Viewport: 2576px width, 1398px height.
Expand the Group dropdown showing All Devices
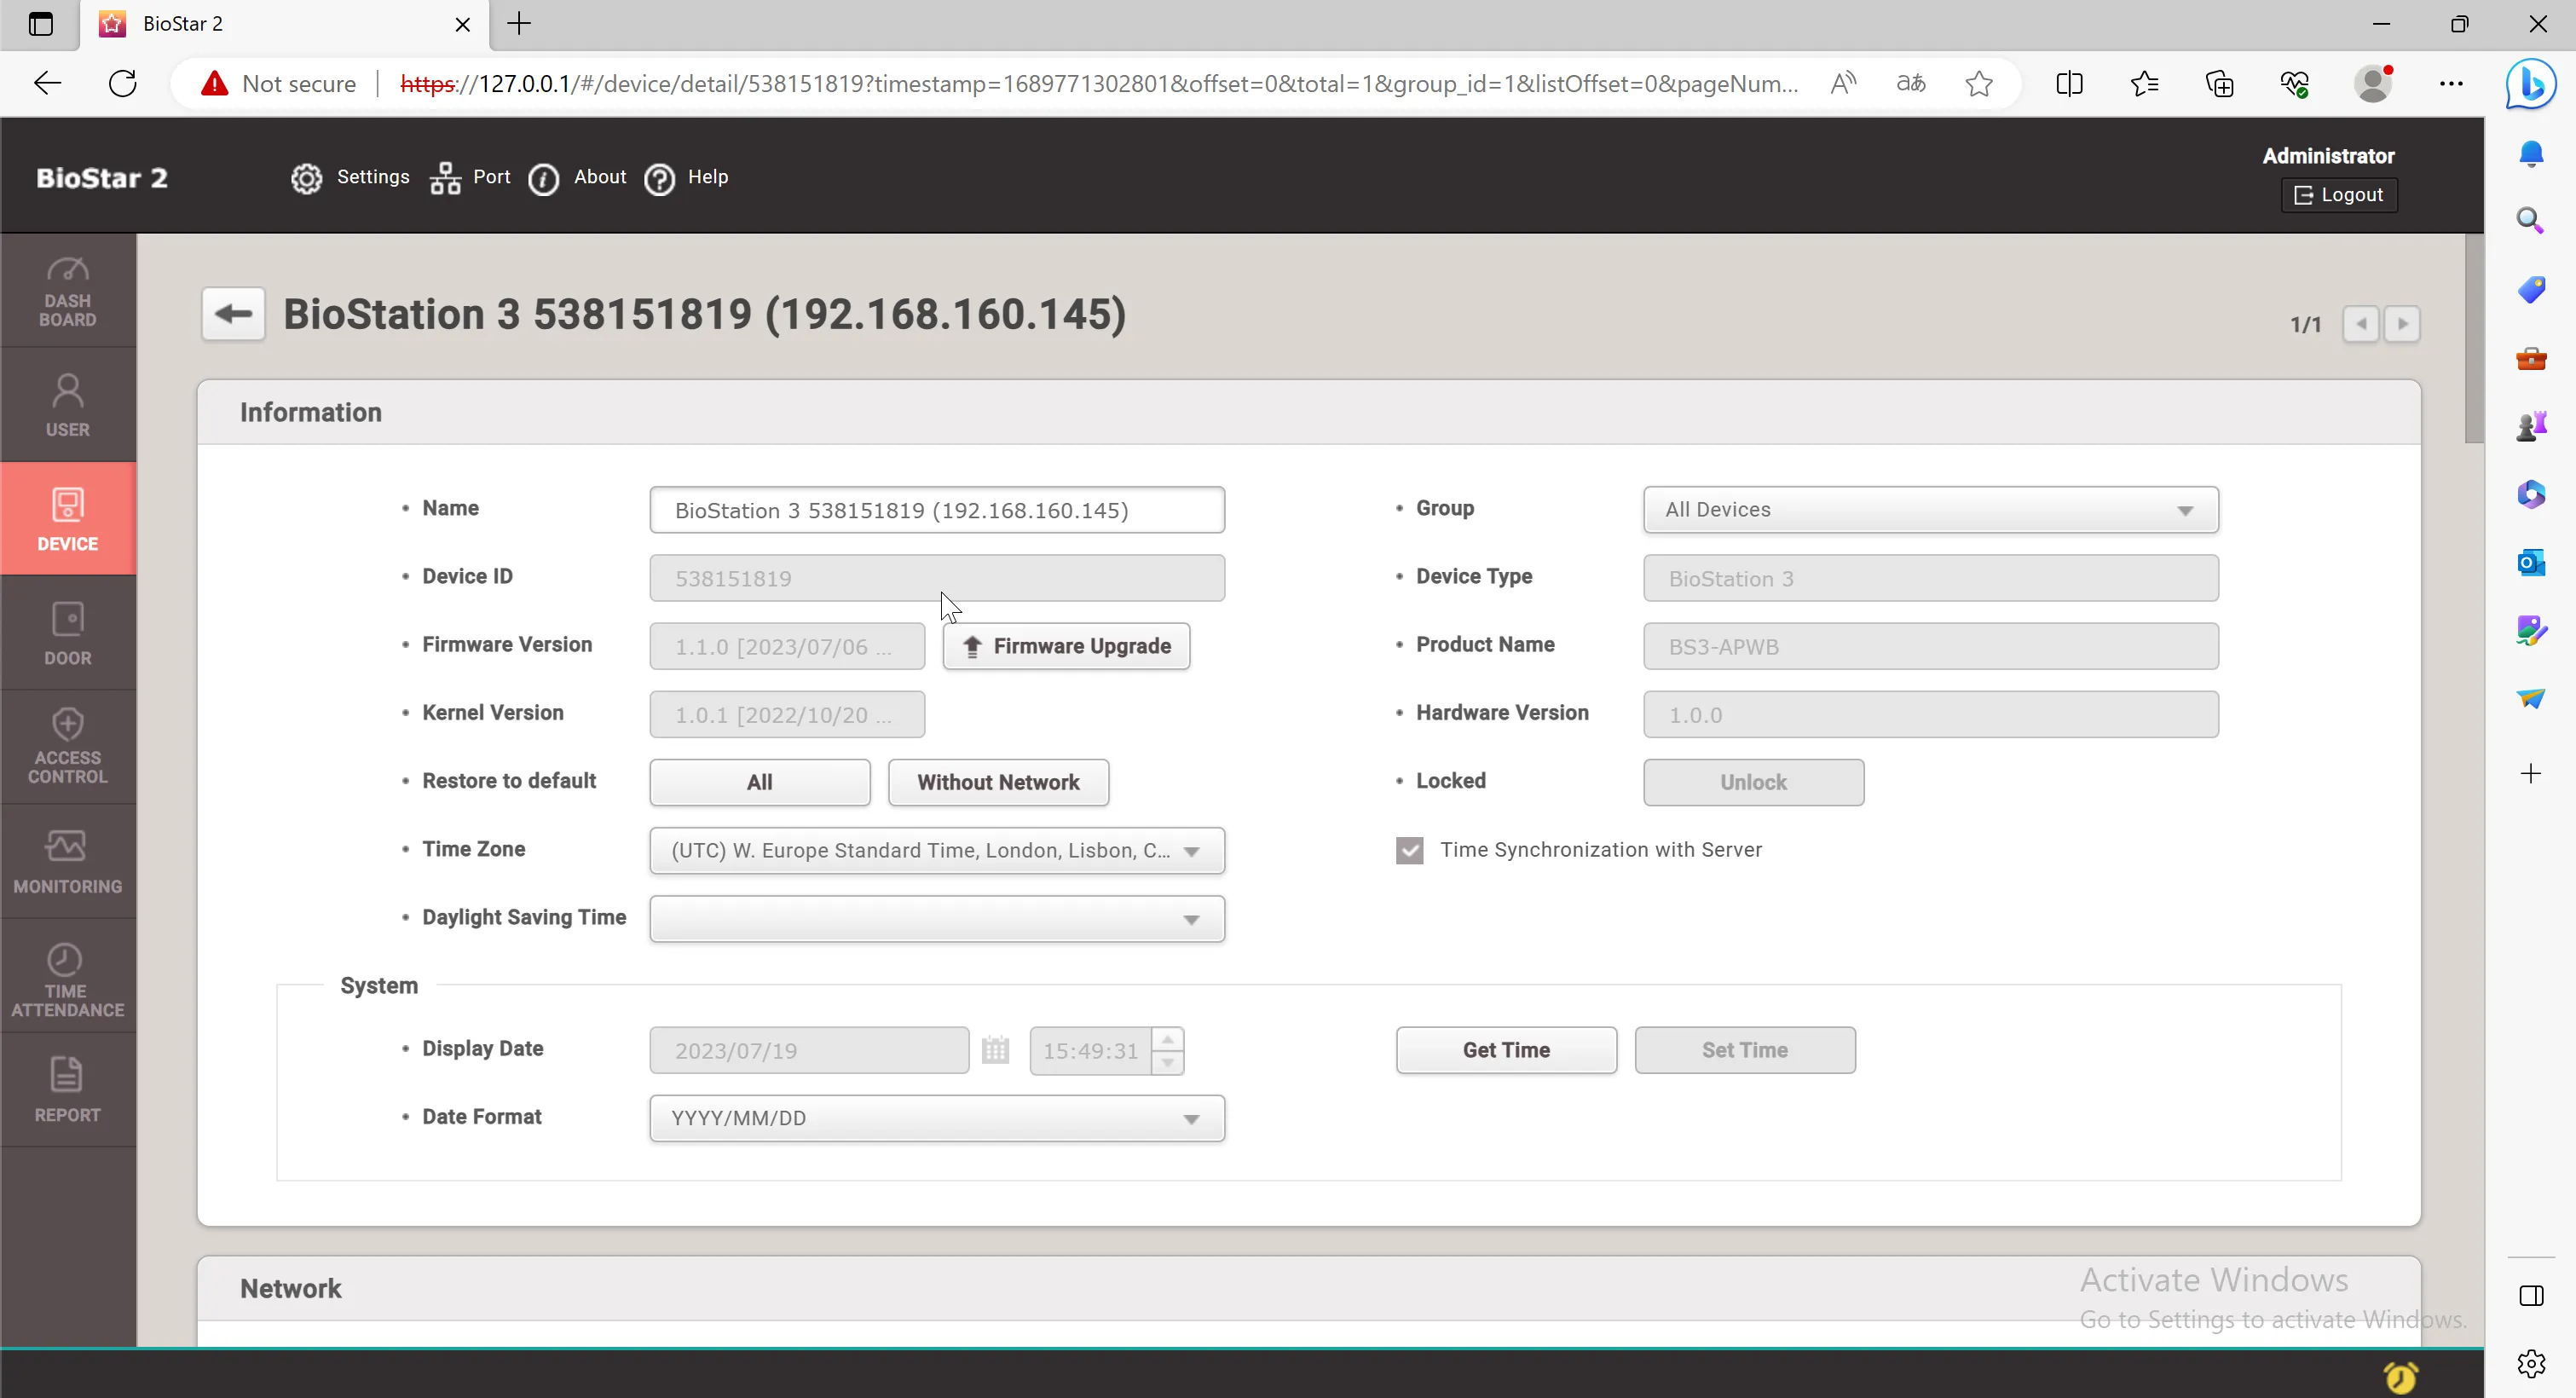click(1930, 510)
